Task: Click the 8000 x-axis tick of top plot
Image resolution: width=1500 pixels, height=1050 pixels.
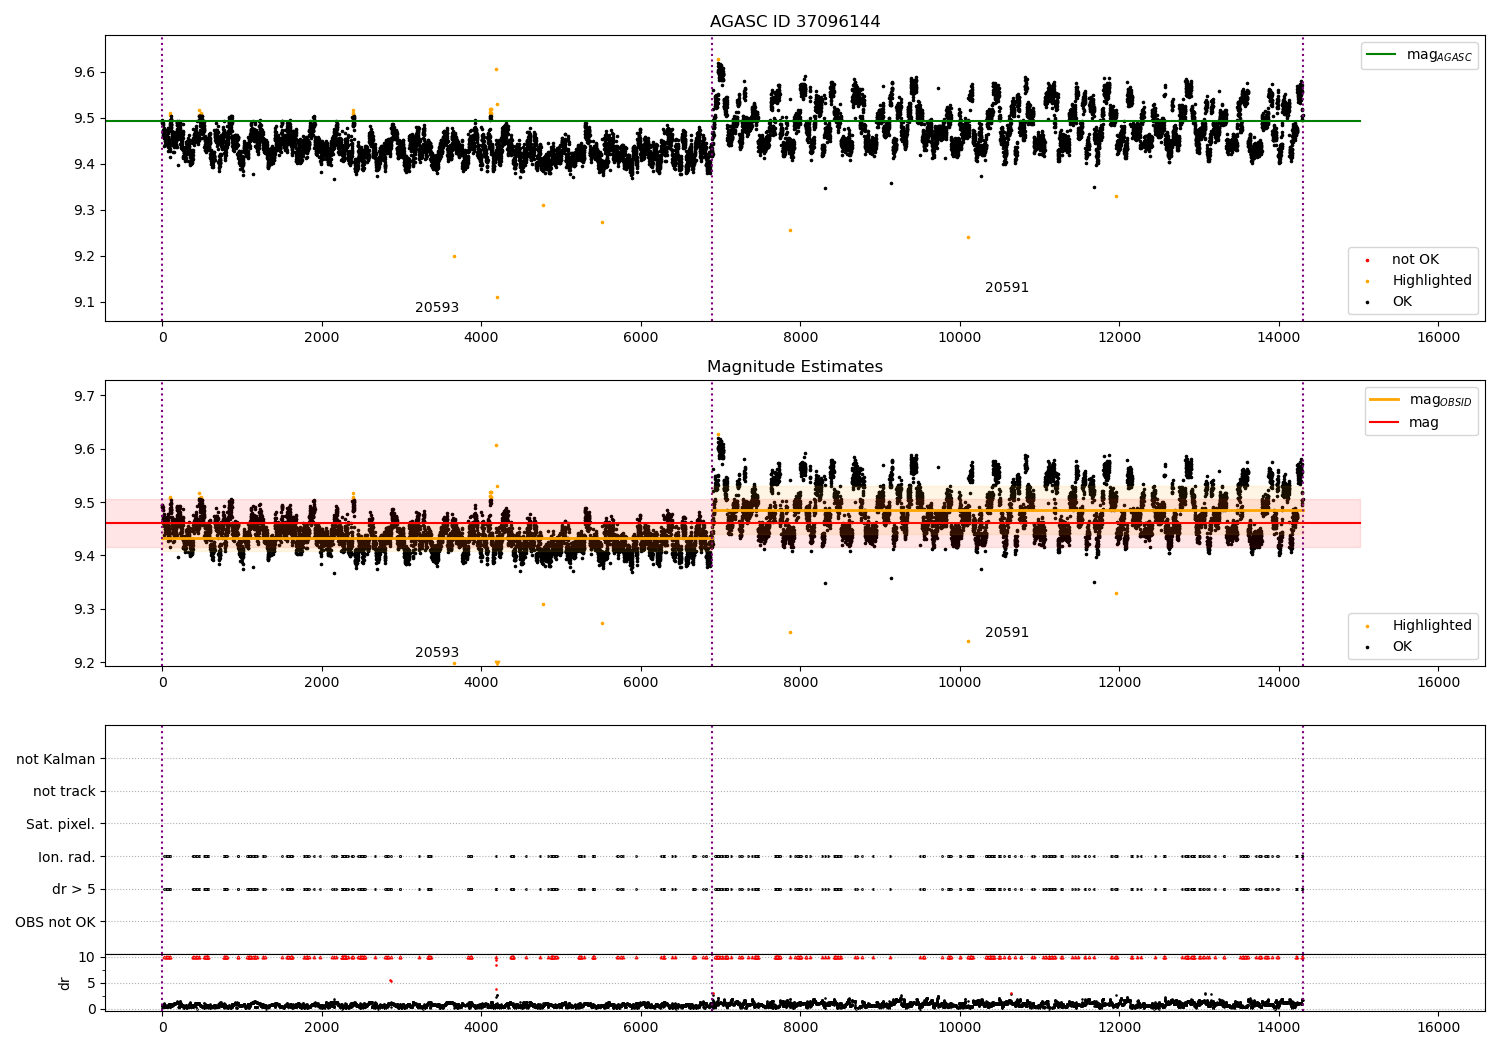Action: tap(800, 338)
